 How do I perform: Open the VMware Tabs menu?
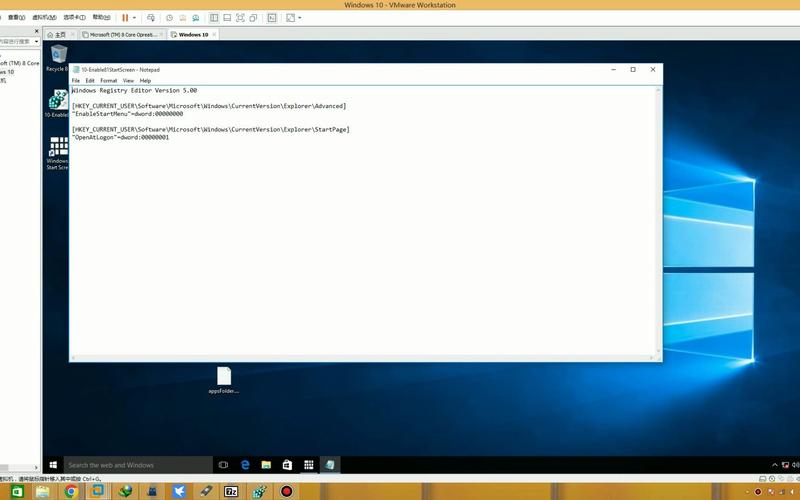[x=74, y=17]
